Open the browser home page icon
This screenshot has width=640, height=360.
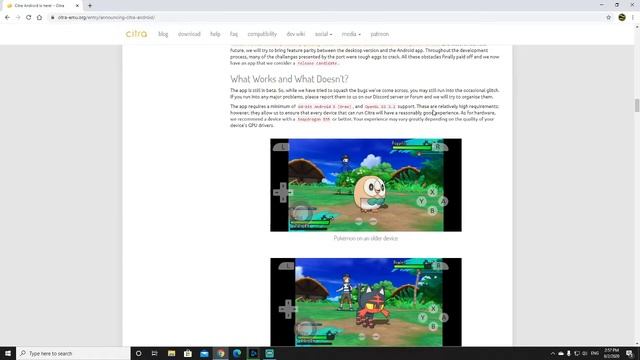click(39, 18)
